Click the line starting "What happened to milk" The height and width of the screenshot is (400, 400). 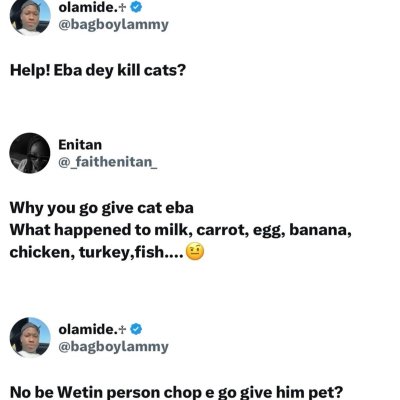tap(181, 230)
